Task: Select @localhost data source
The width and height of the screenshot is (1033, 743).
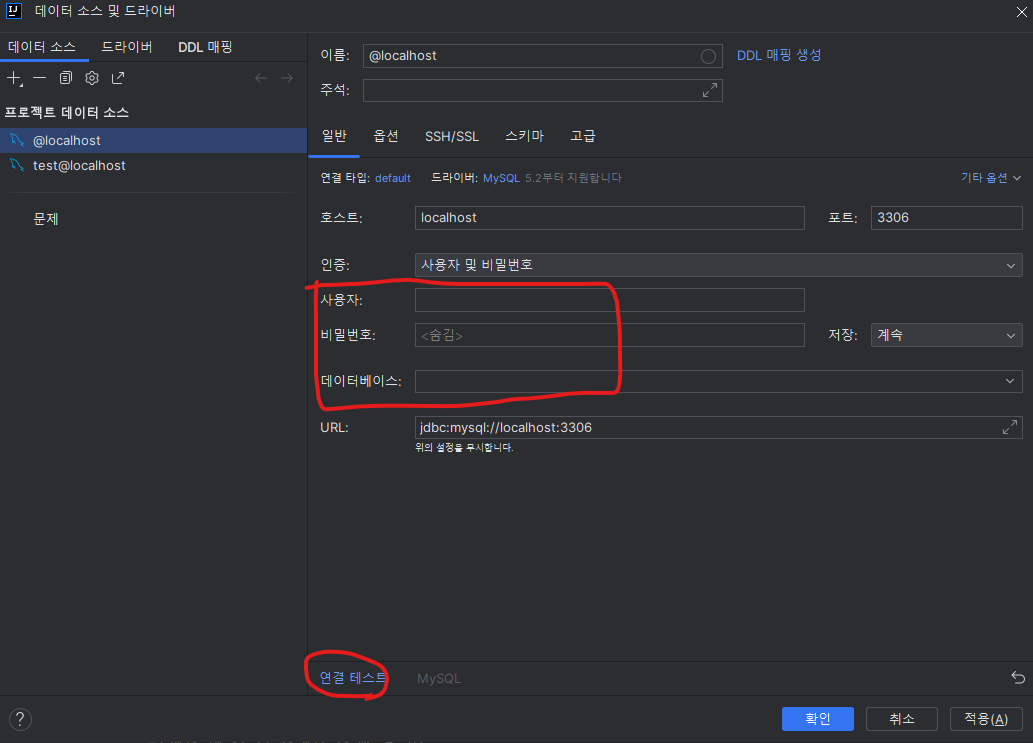Action: [x=154, y=140]
